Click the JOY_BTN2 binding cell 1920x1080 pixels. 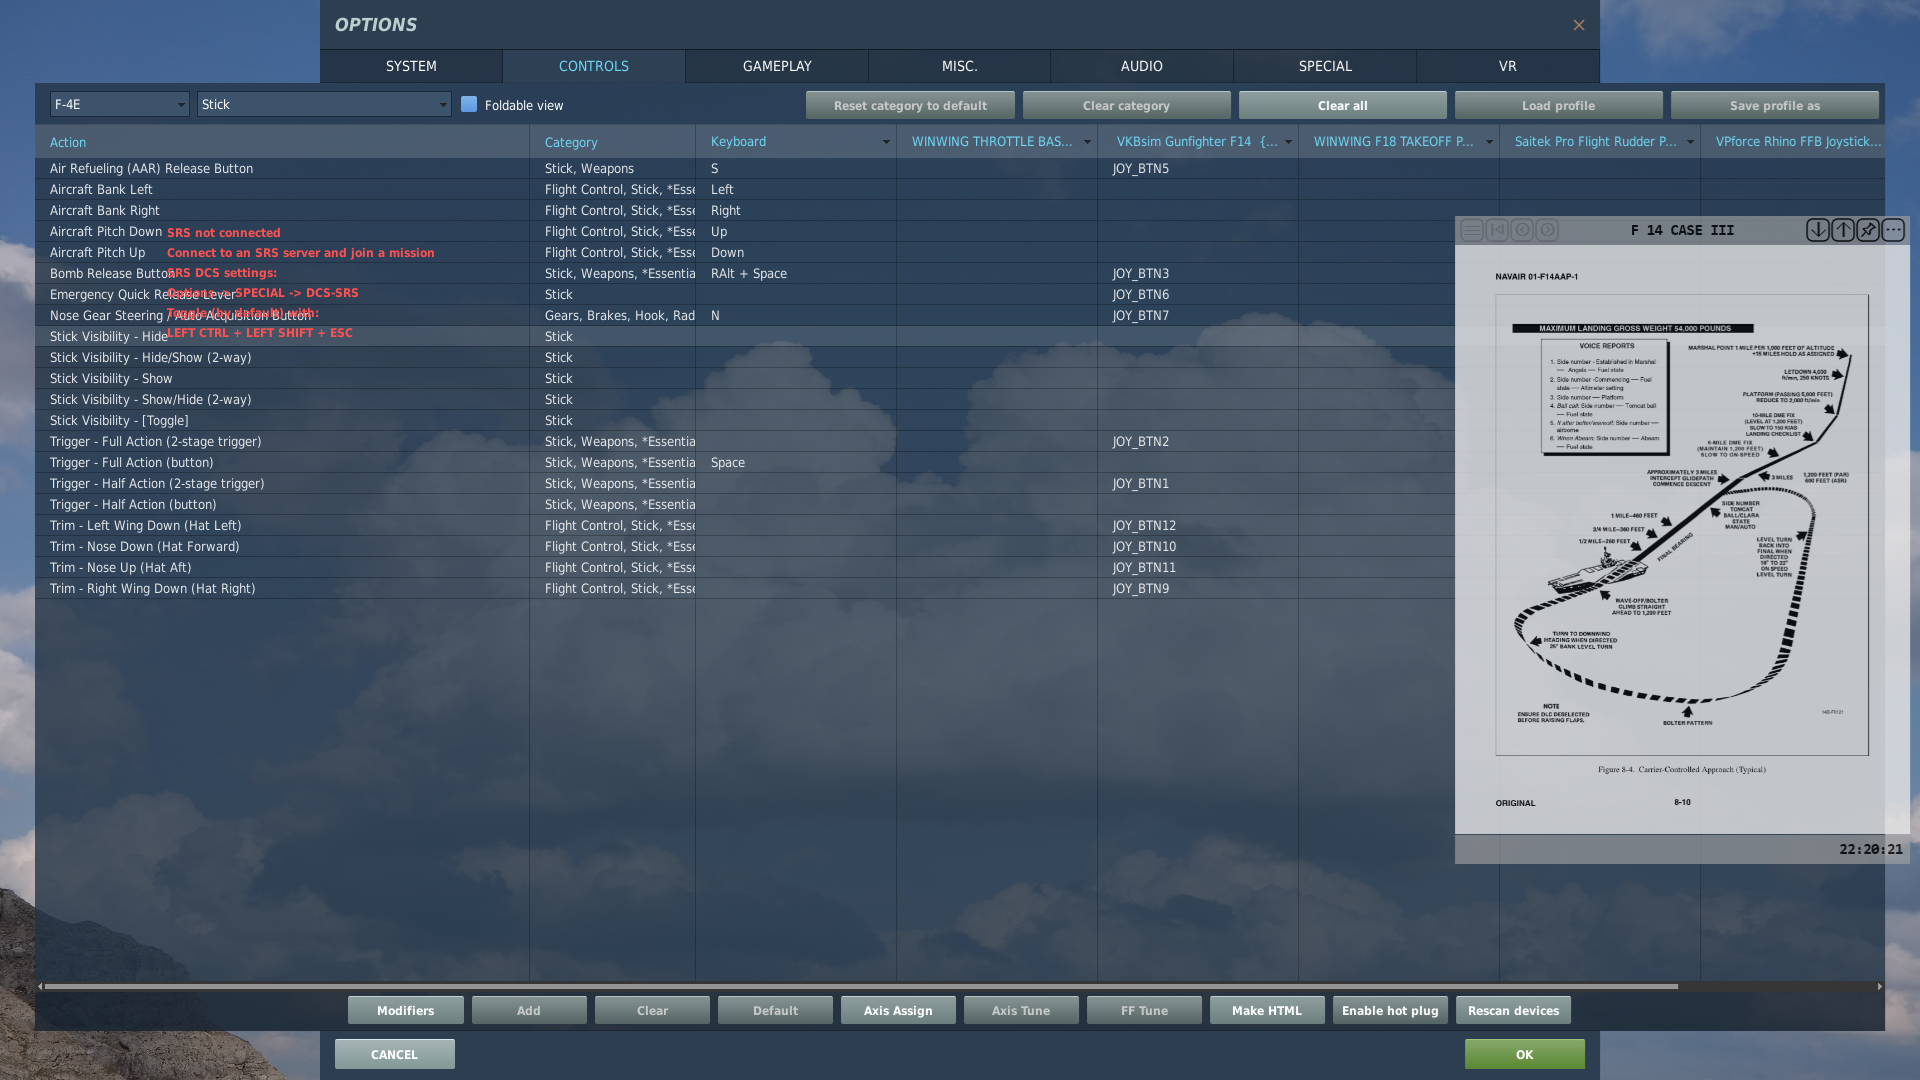click(1198, 441)
